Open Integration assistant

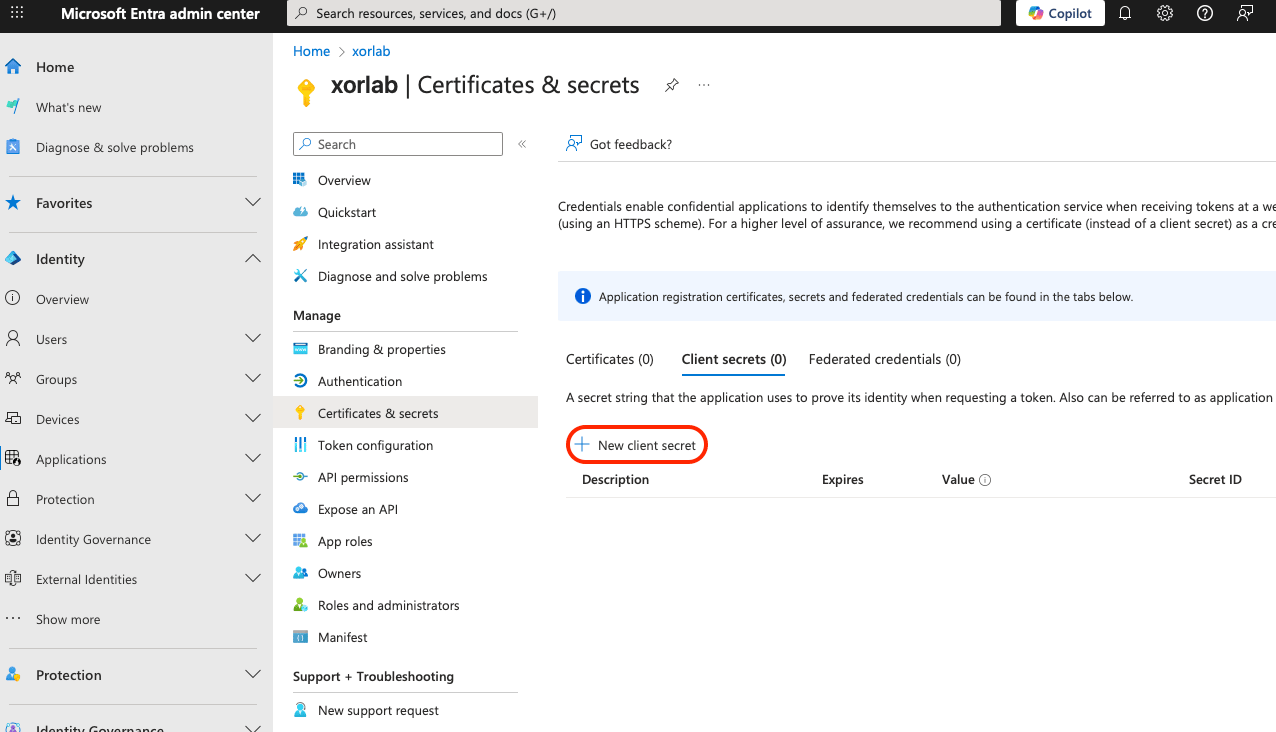tap(376, 244)
